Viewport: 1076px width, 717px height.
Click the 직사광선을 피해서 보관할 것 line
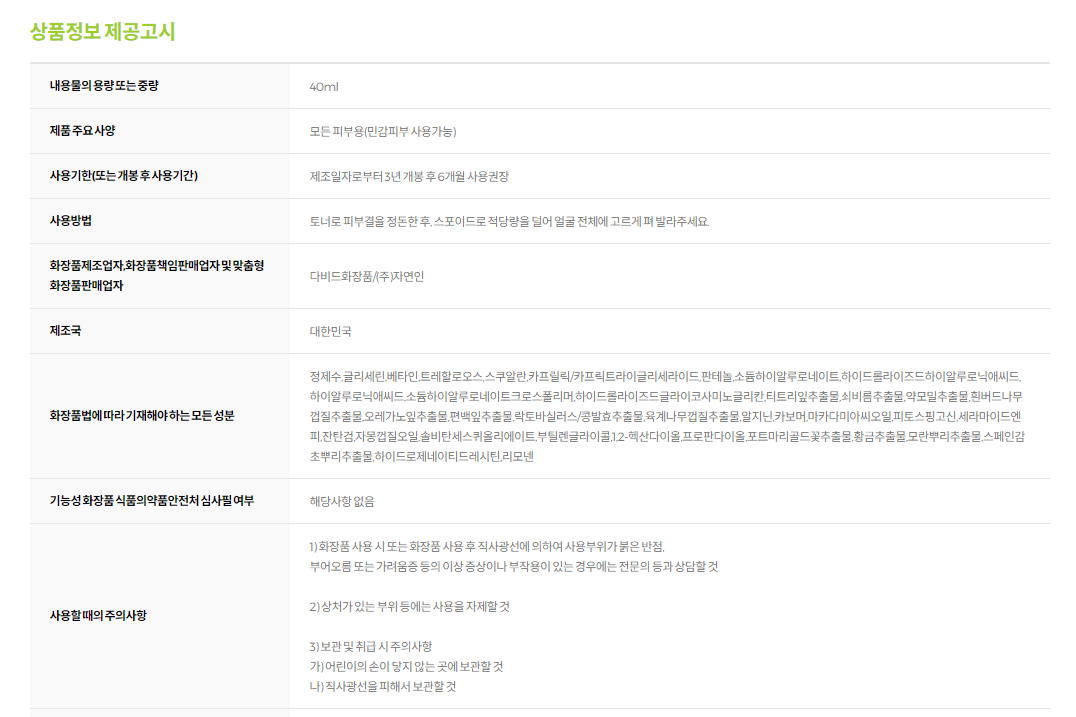382,686
